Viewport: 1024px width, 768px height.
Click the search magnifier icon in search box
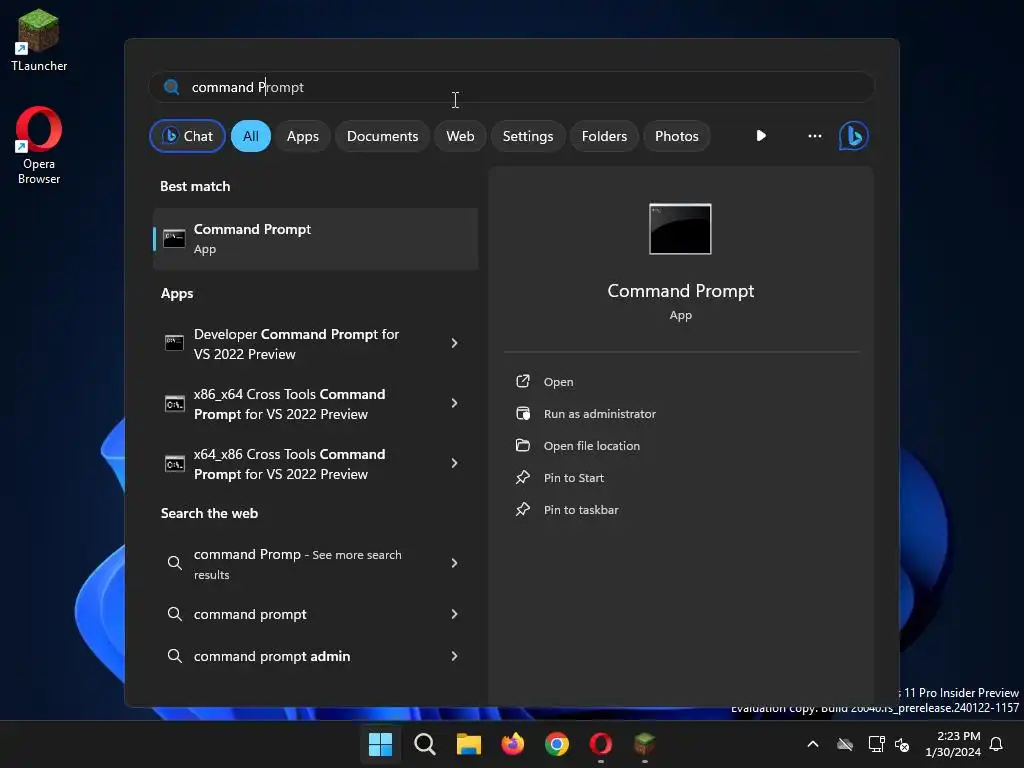(x=172, y=87)
